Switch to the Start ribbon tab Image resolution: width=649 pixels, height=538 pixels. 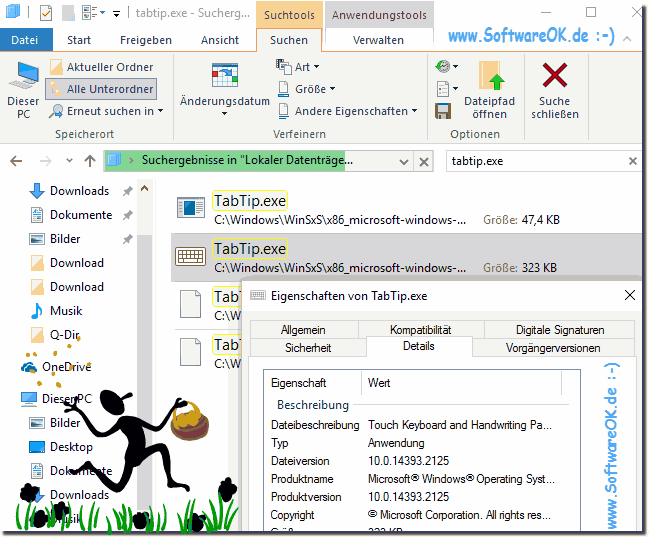pyautogui.click(x=79, y=40)
